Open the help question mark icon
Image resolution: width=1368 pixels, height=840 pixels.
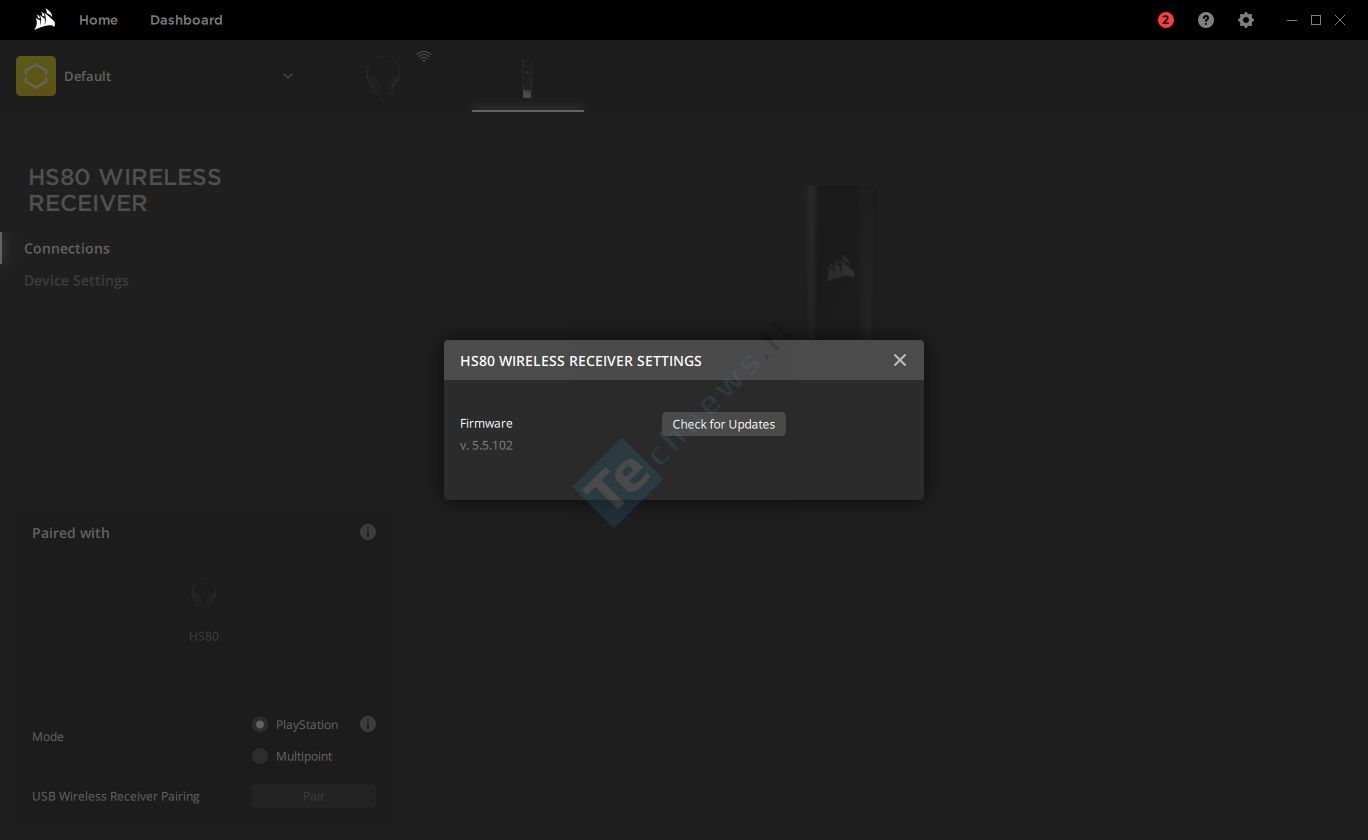click(1206, 20)
